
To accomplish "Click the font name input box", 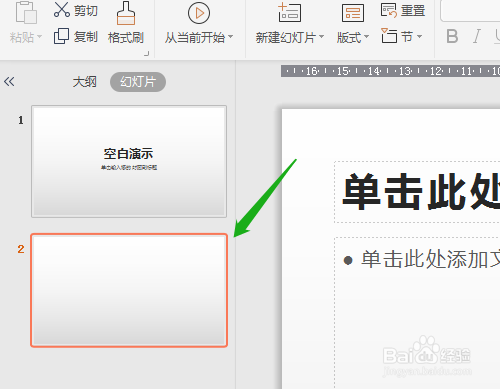I will click(x=470, y=11).
